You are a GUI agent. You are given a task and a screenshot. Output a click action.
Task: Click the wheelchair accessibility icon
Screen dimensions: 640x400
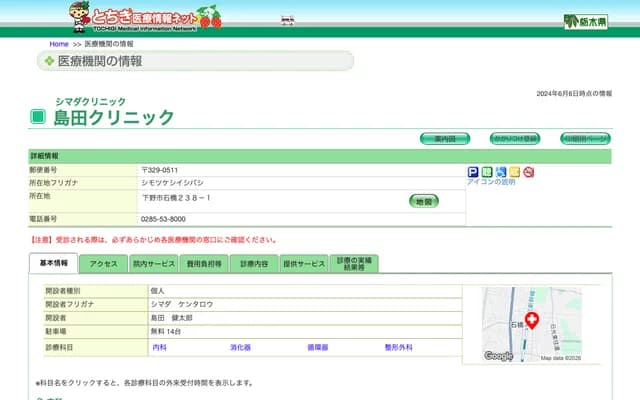[501, 172]
